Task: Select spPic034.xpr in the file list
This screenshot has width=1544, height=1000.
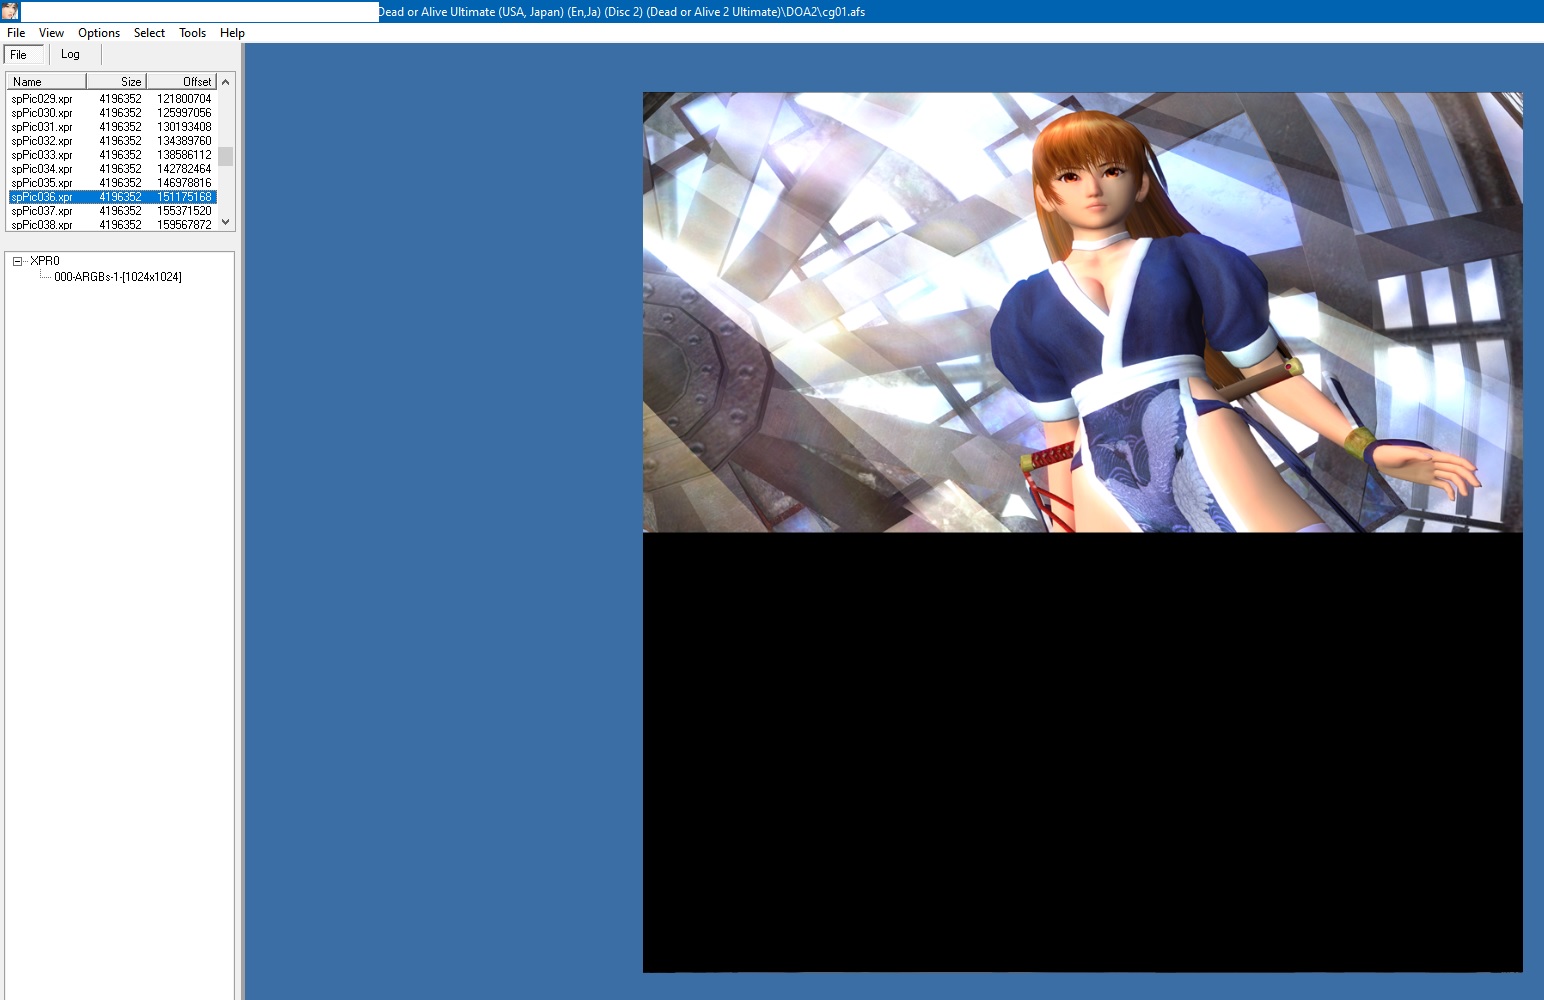Action: pos(112,169)
